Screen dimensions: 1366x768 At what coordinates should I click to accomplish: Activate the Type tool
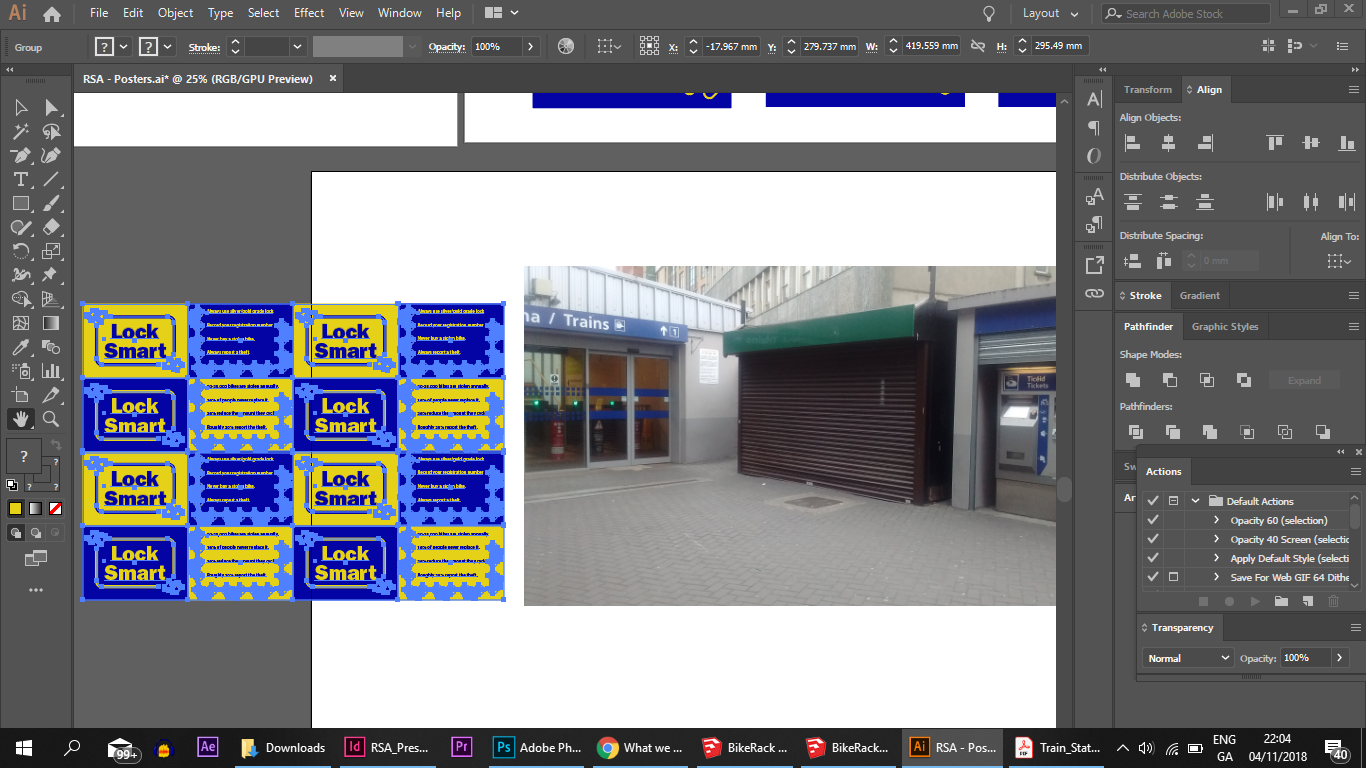point(21,179)
